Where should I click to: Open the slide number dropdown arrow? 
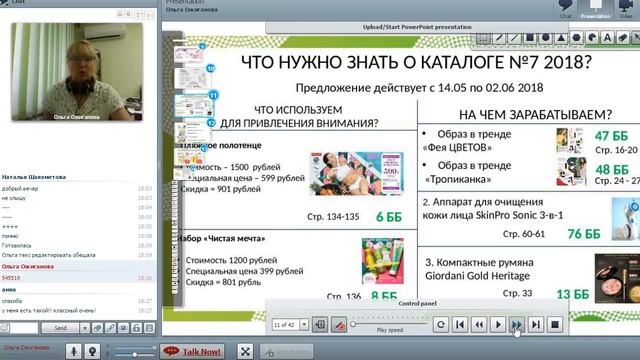tap(304, 324)
